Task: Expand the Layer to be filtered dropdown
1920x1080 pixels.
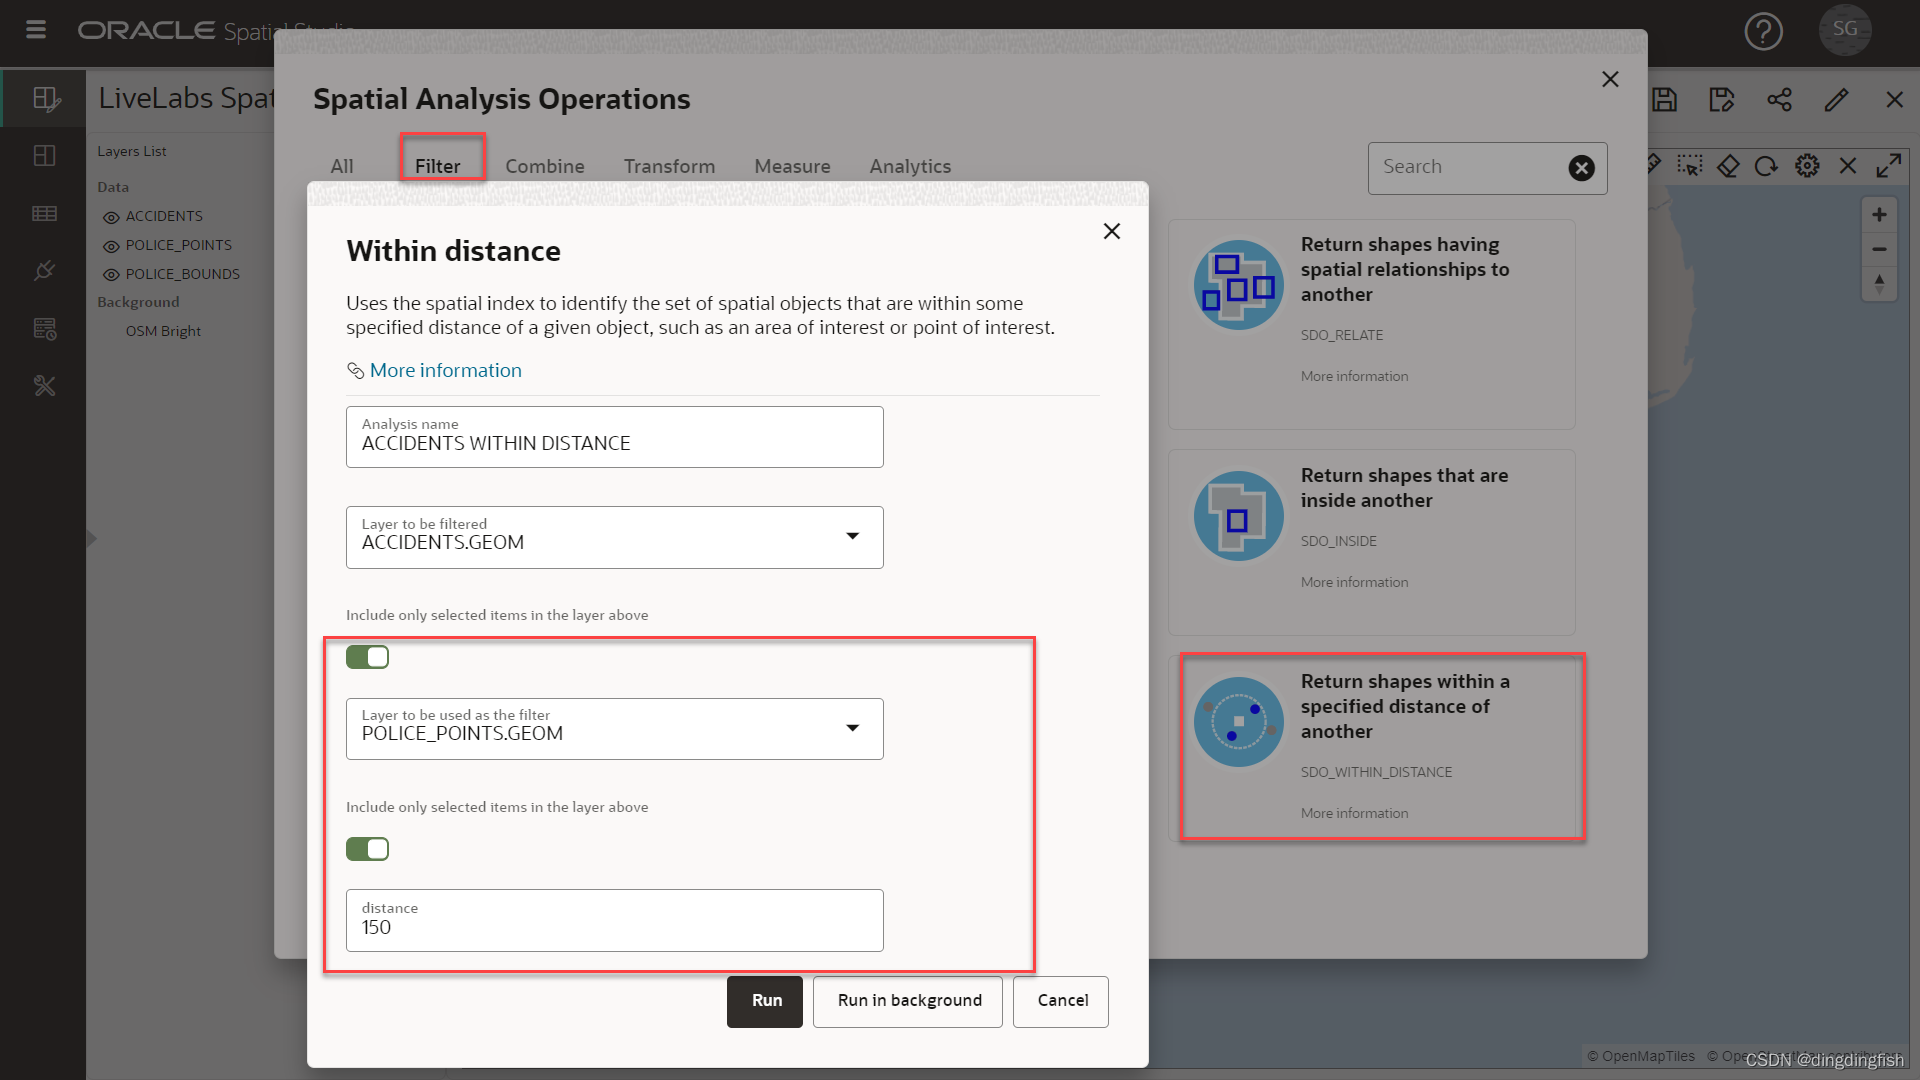Action: [852, 537]
